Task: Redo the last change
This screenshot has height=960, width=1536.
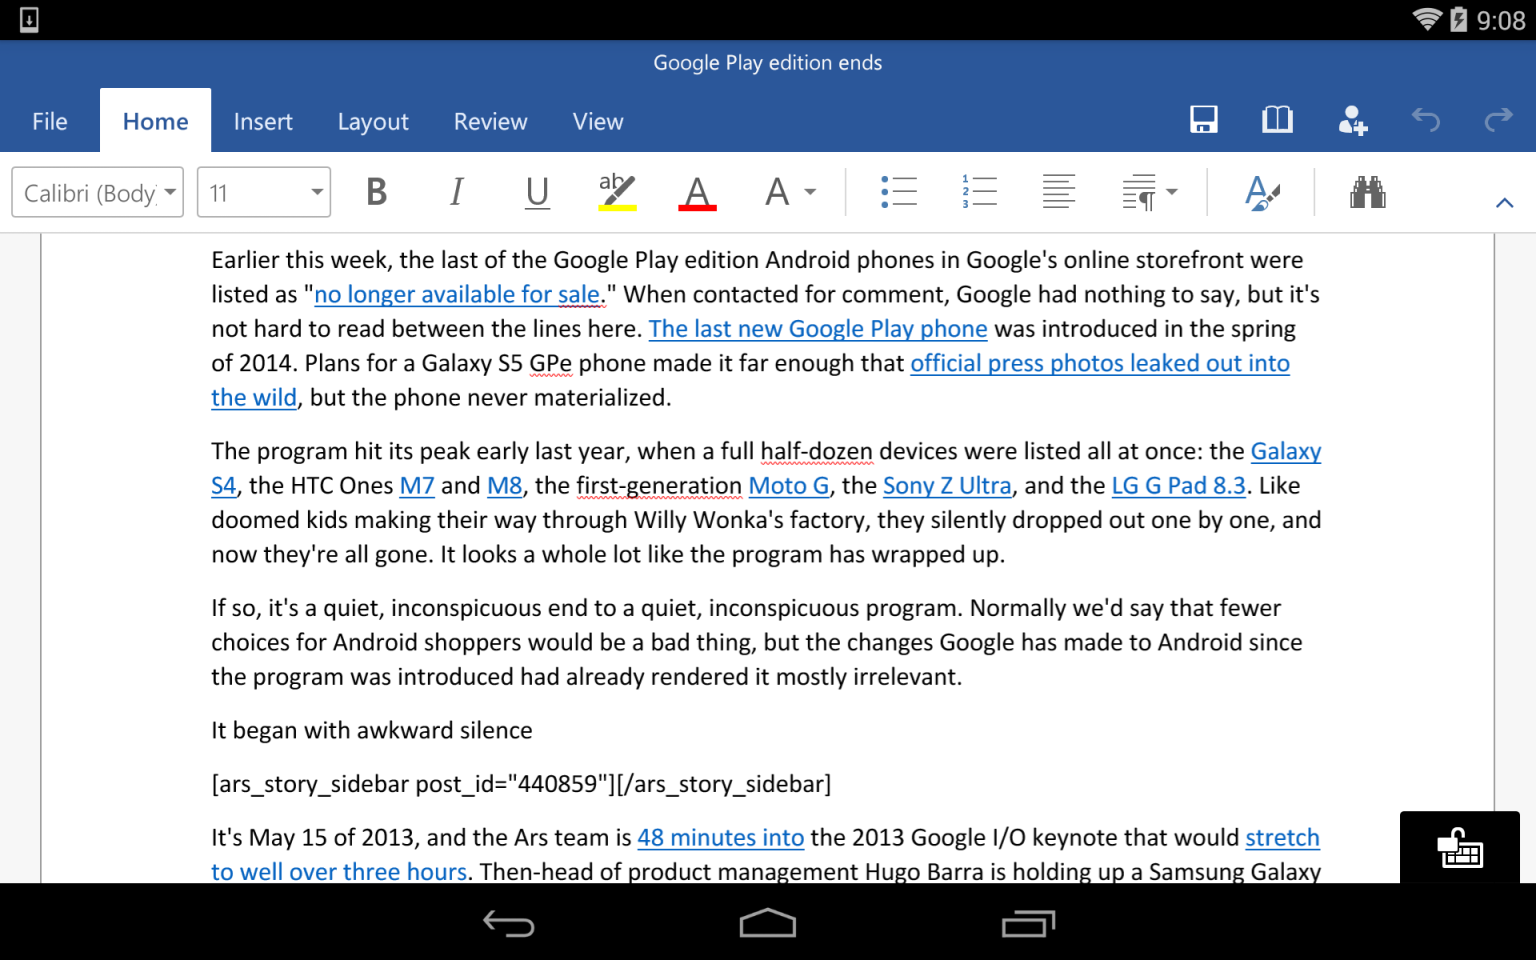Action: coord(1497,119)
